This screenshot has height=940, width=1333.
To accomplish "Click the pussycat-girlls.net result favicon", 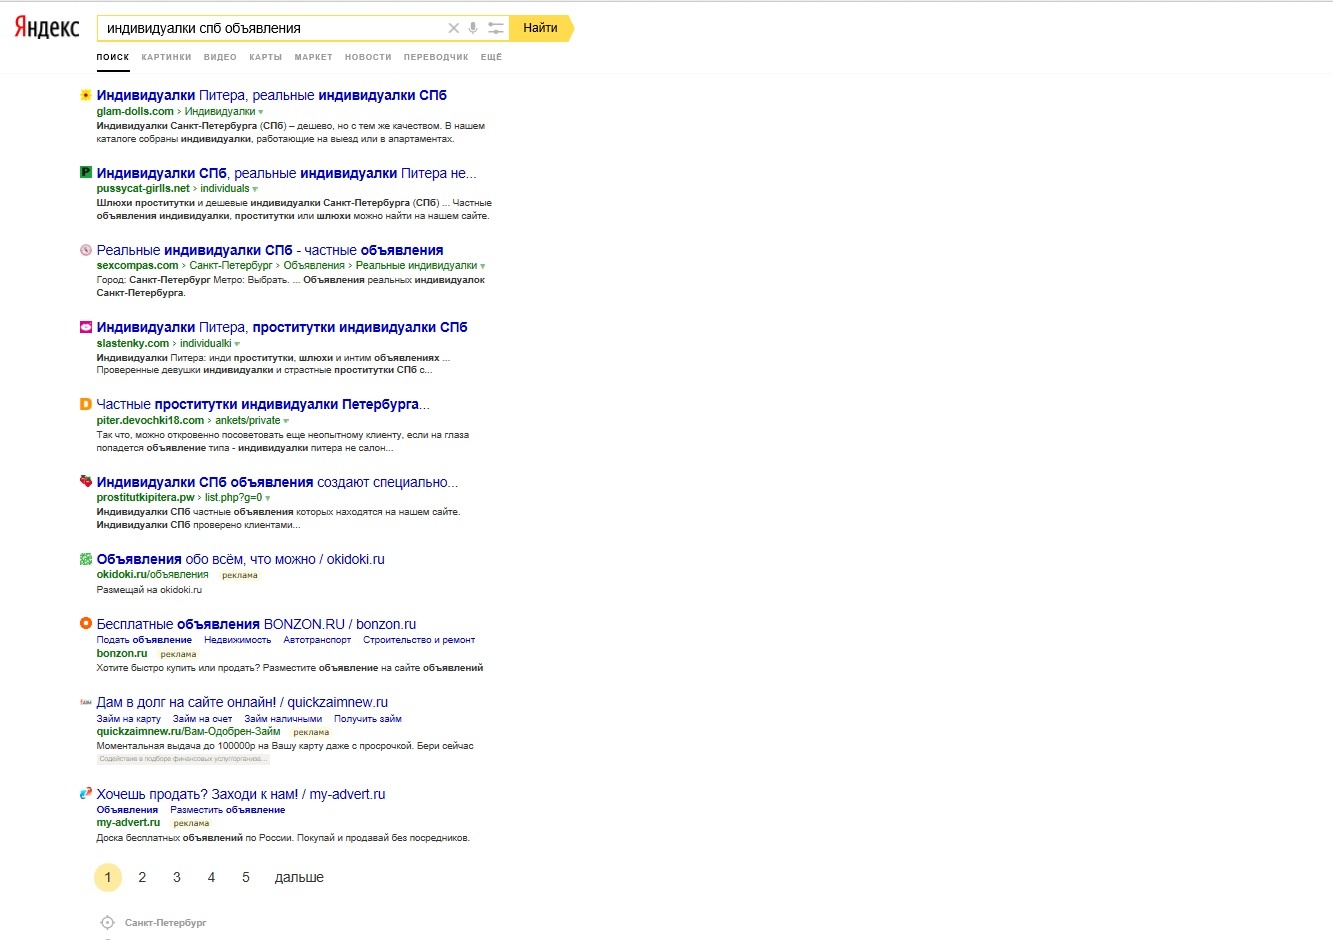I will (86, 172).
